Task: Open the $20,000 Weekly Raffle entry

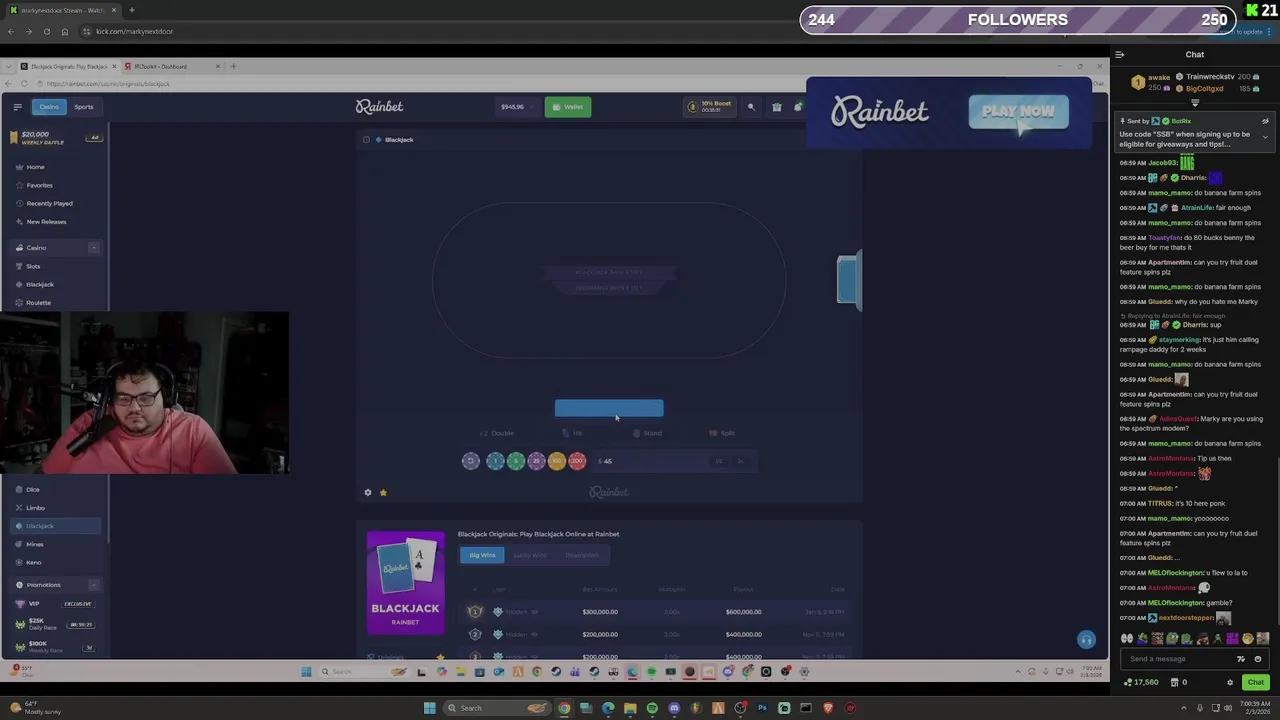Action: 56,138
